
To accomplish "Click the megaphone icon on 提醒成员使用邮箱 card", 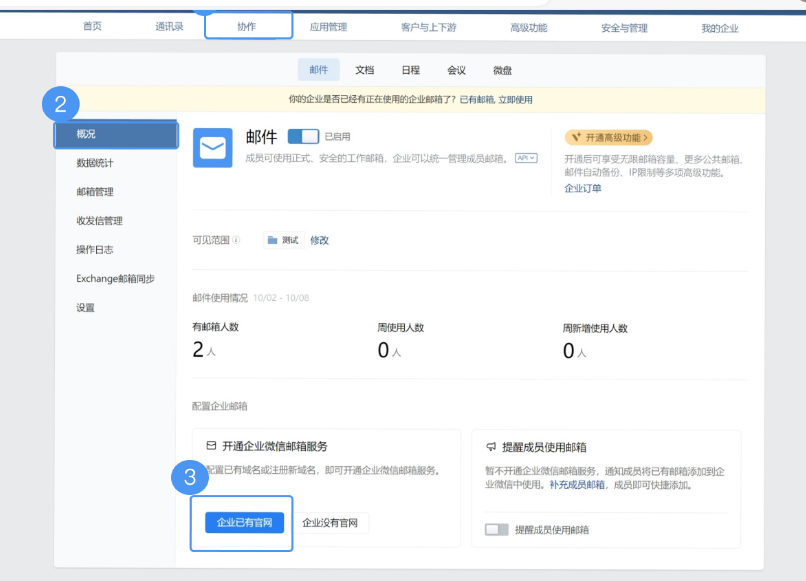I will [x=490, y=447].
